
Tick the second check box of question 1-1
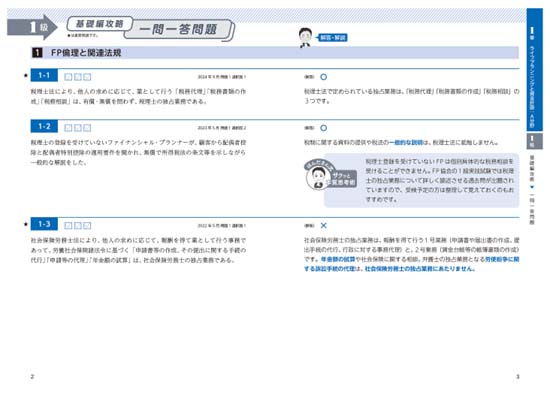click(x=78, y=77)
